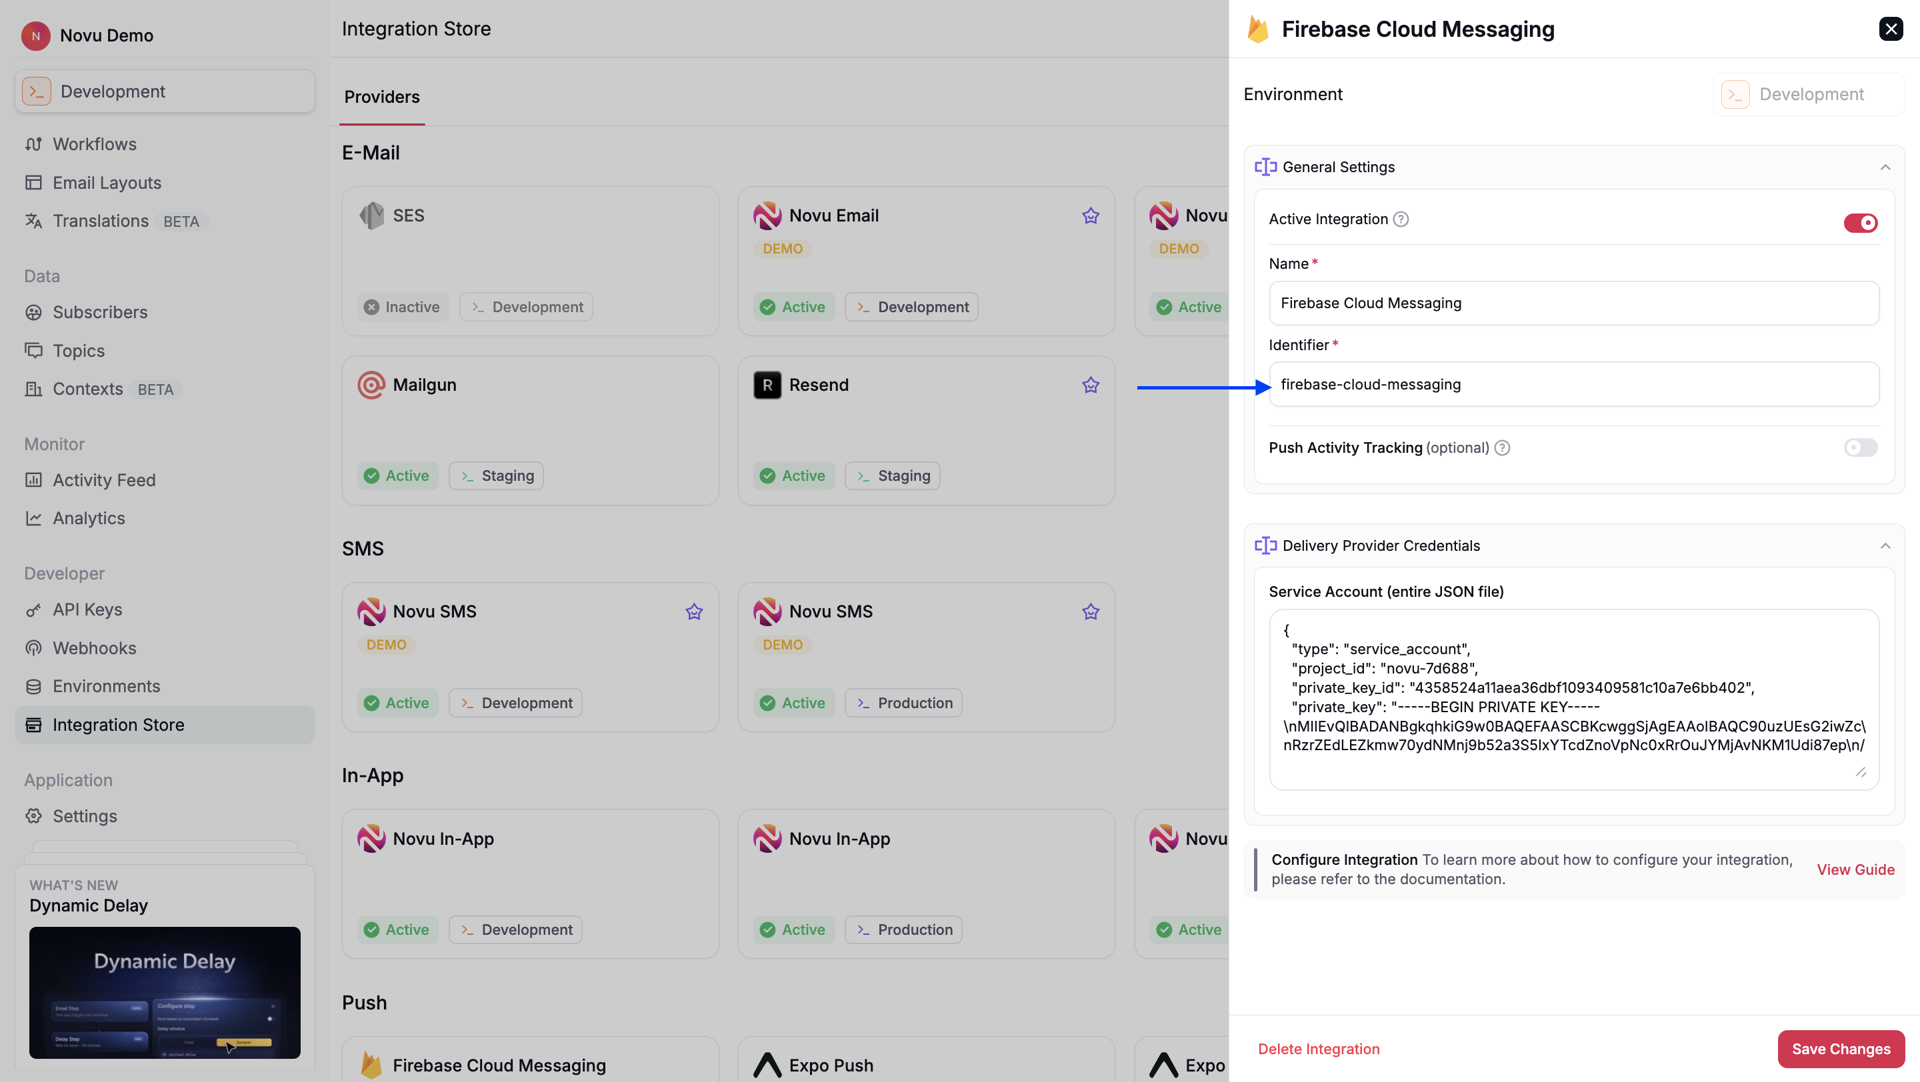The width and height of the screenshot is (1920, 1082).
Task: Click the Save Changes button
Action: [1841, 1049]
